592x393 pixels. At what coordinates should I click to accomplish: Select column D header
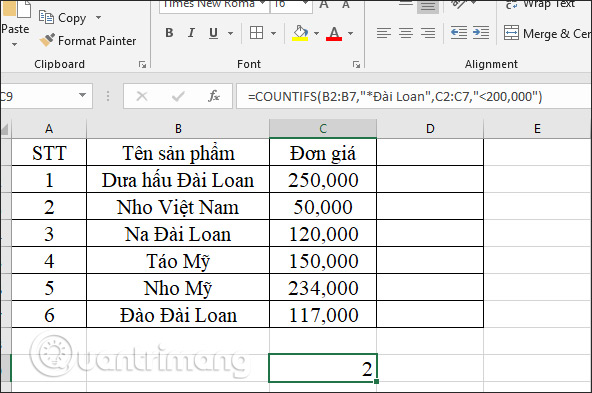click(430, 129)
